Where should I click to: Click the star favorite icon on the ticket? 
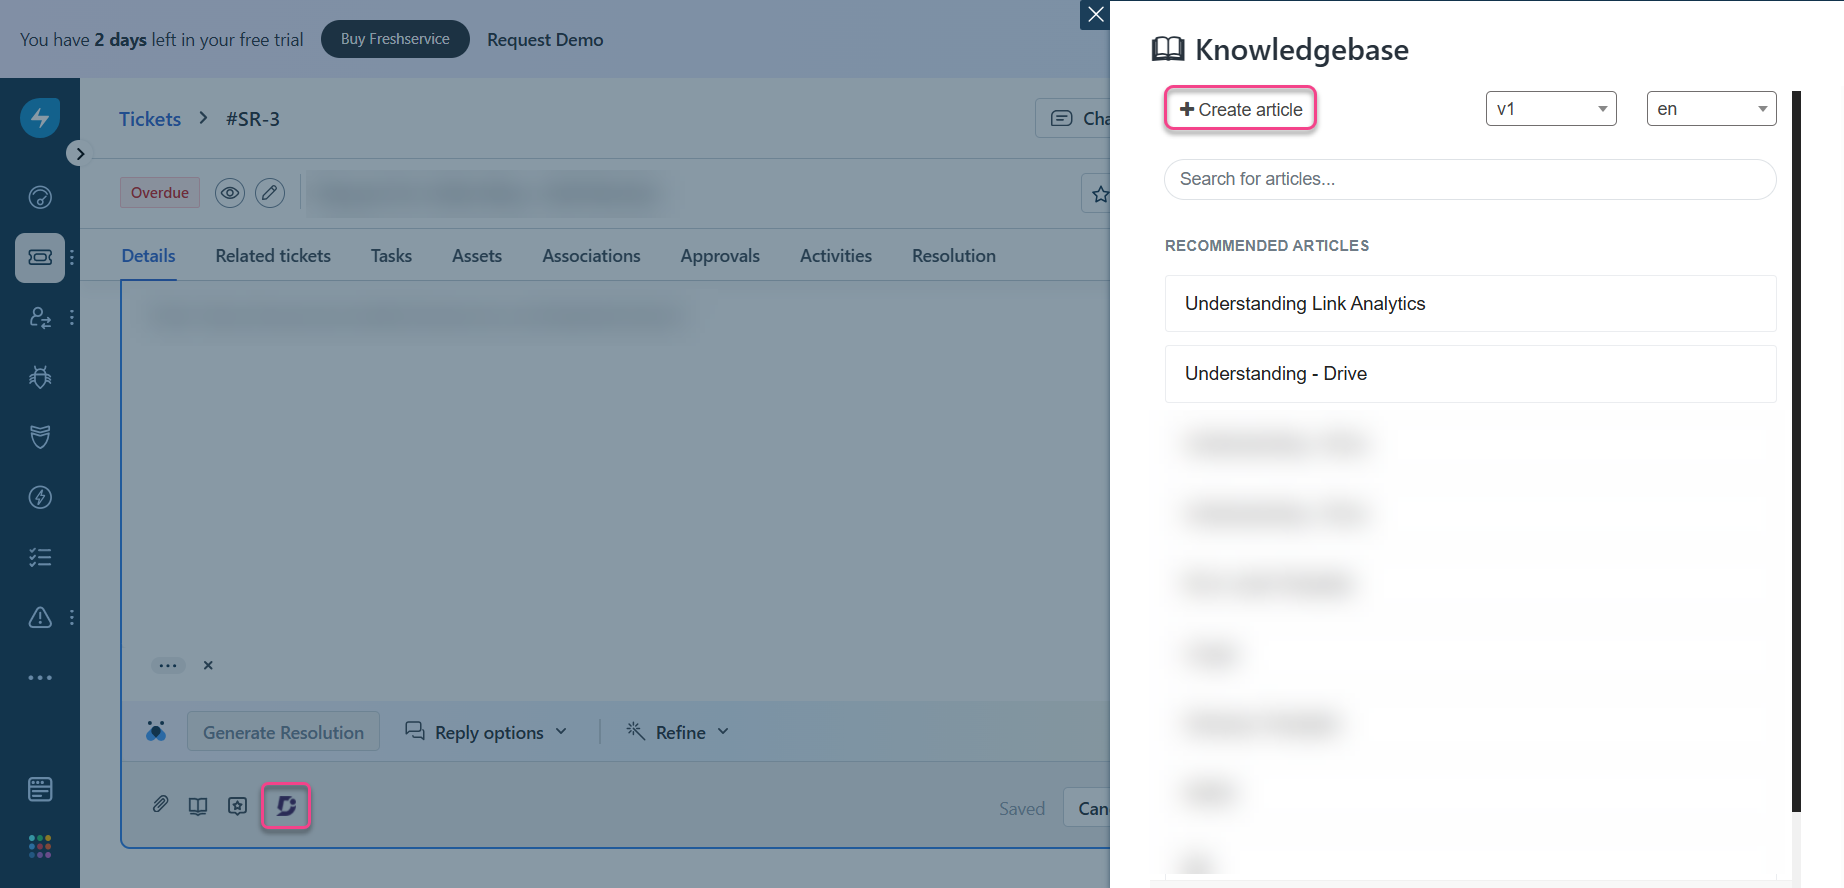click(x=1098, y=194)
